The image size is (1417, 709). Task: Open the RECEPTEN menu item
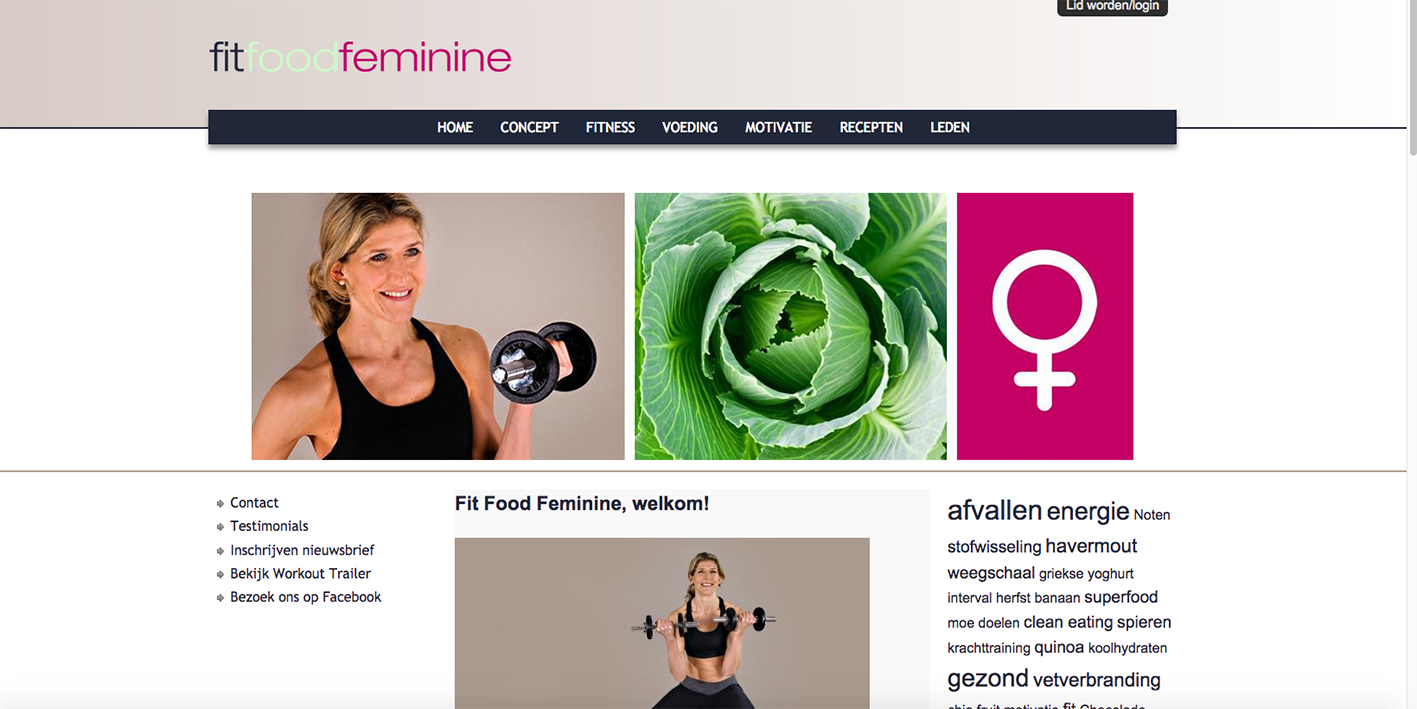coord(871,127)
